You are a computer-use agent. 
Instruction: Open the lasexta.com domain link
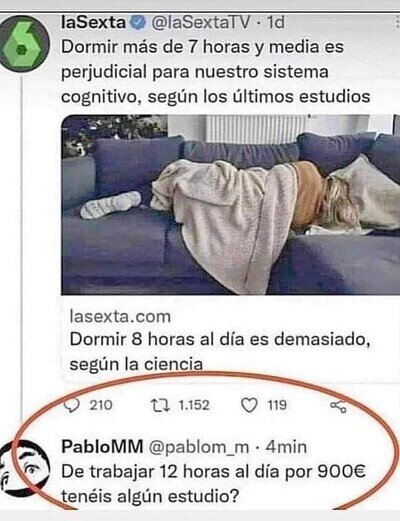point(120,316)
